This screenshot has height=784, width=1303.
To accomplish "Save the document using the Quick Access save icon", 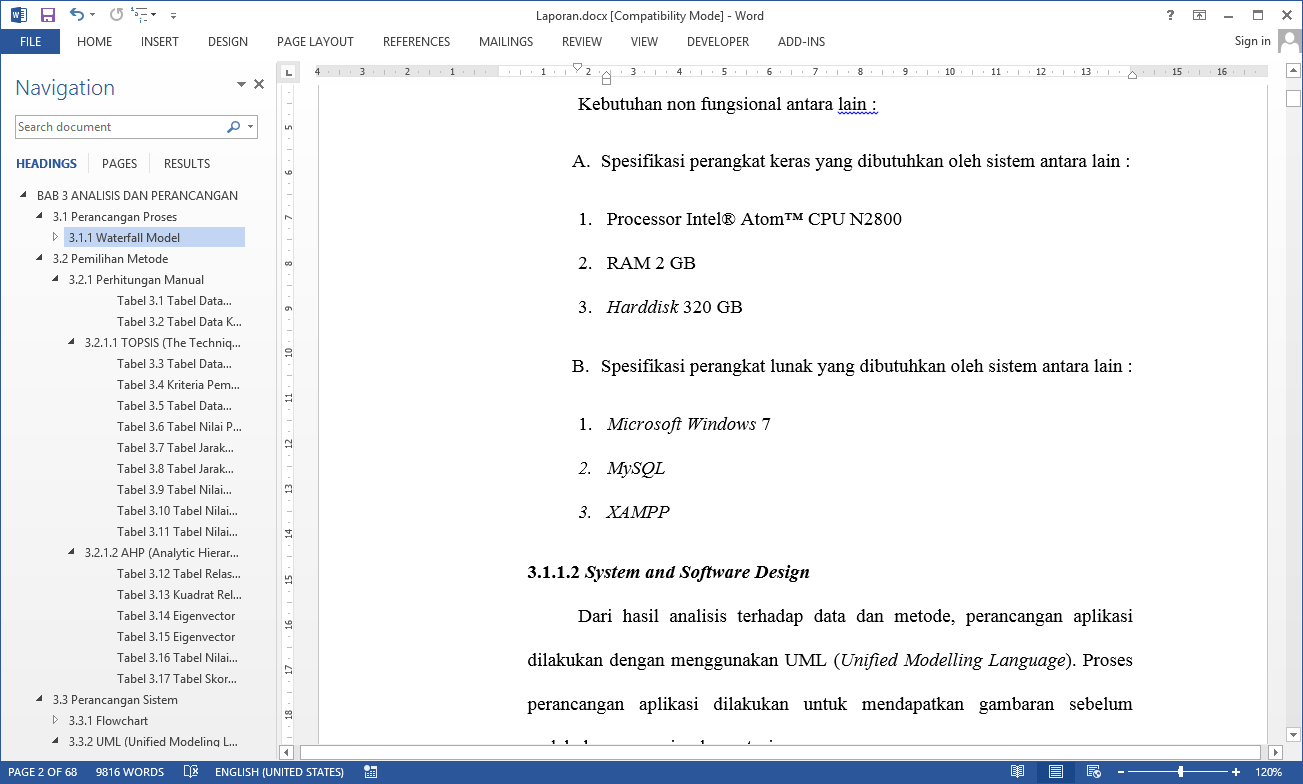I will (x=47, y=15).
